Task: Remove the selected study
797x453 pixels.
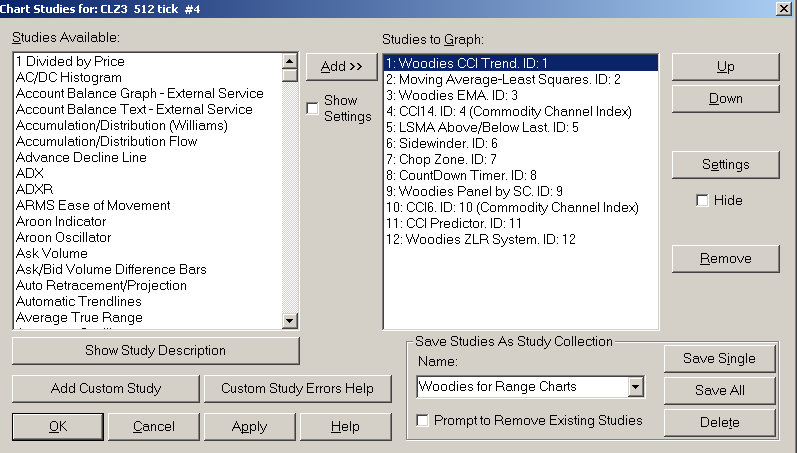Action: coord(725,259)
